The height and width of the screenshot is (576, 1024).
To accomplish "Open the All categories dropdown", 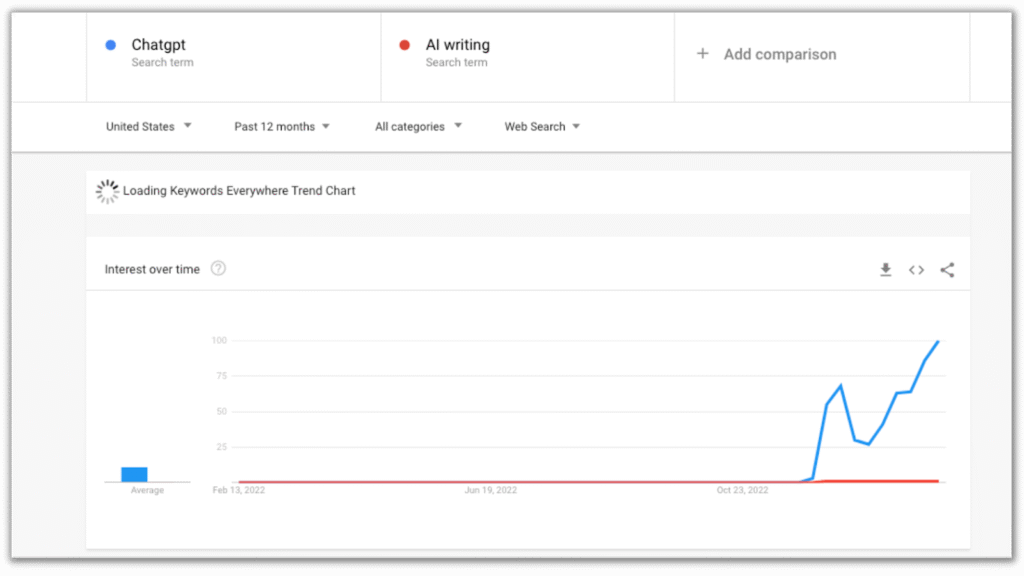I will pos(418,126).
